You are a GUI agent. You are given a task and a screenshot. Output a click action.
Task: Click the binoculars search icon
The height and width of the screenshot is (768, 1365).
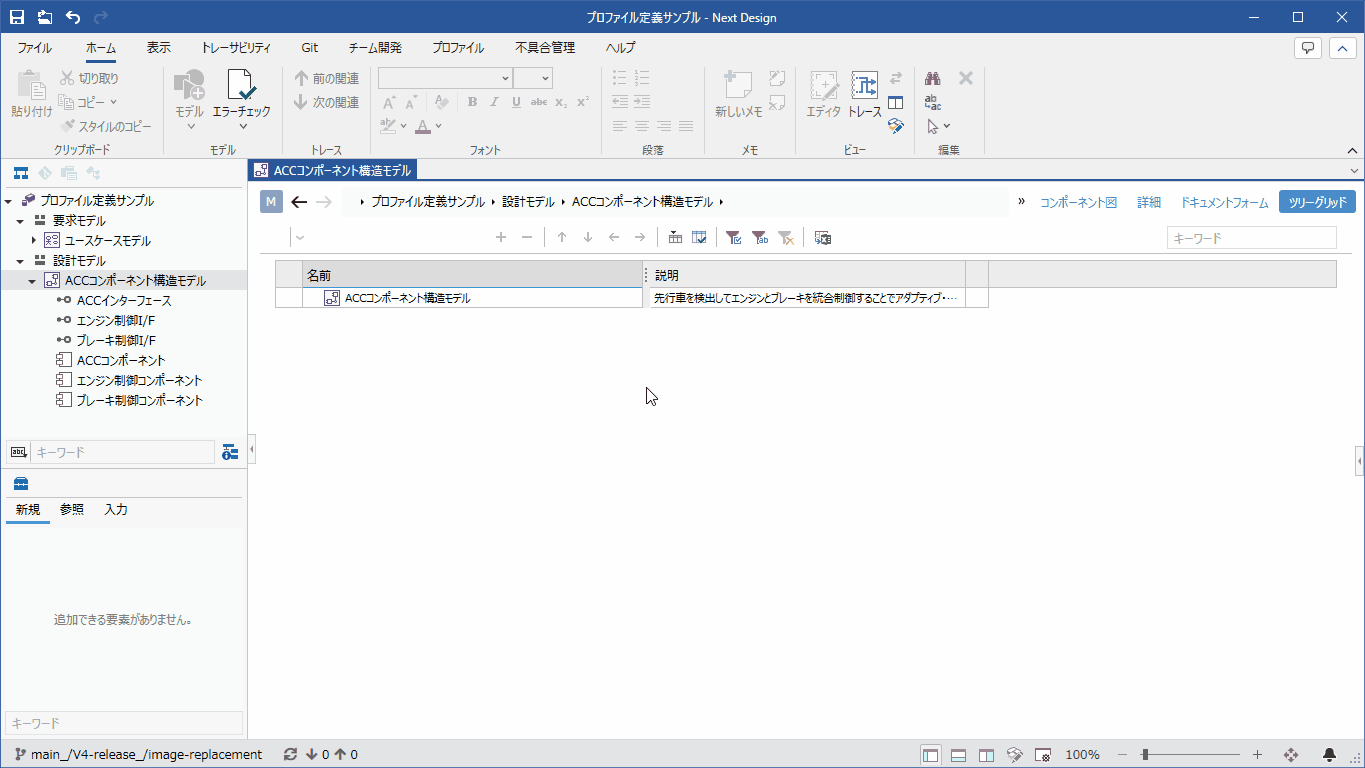point(933,78)
